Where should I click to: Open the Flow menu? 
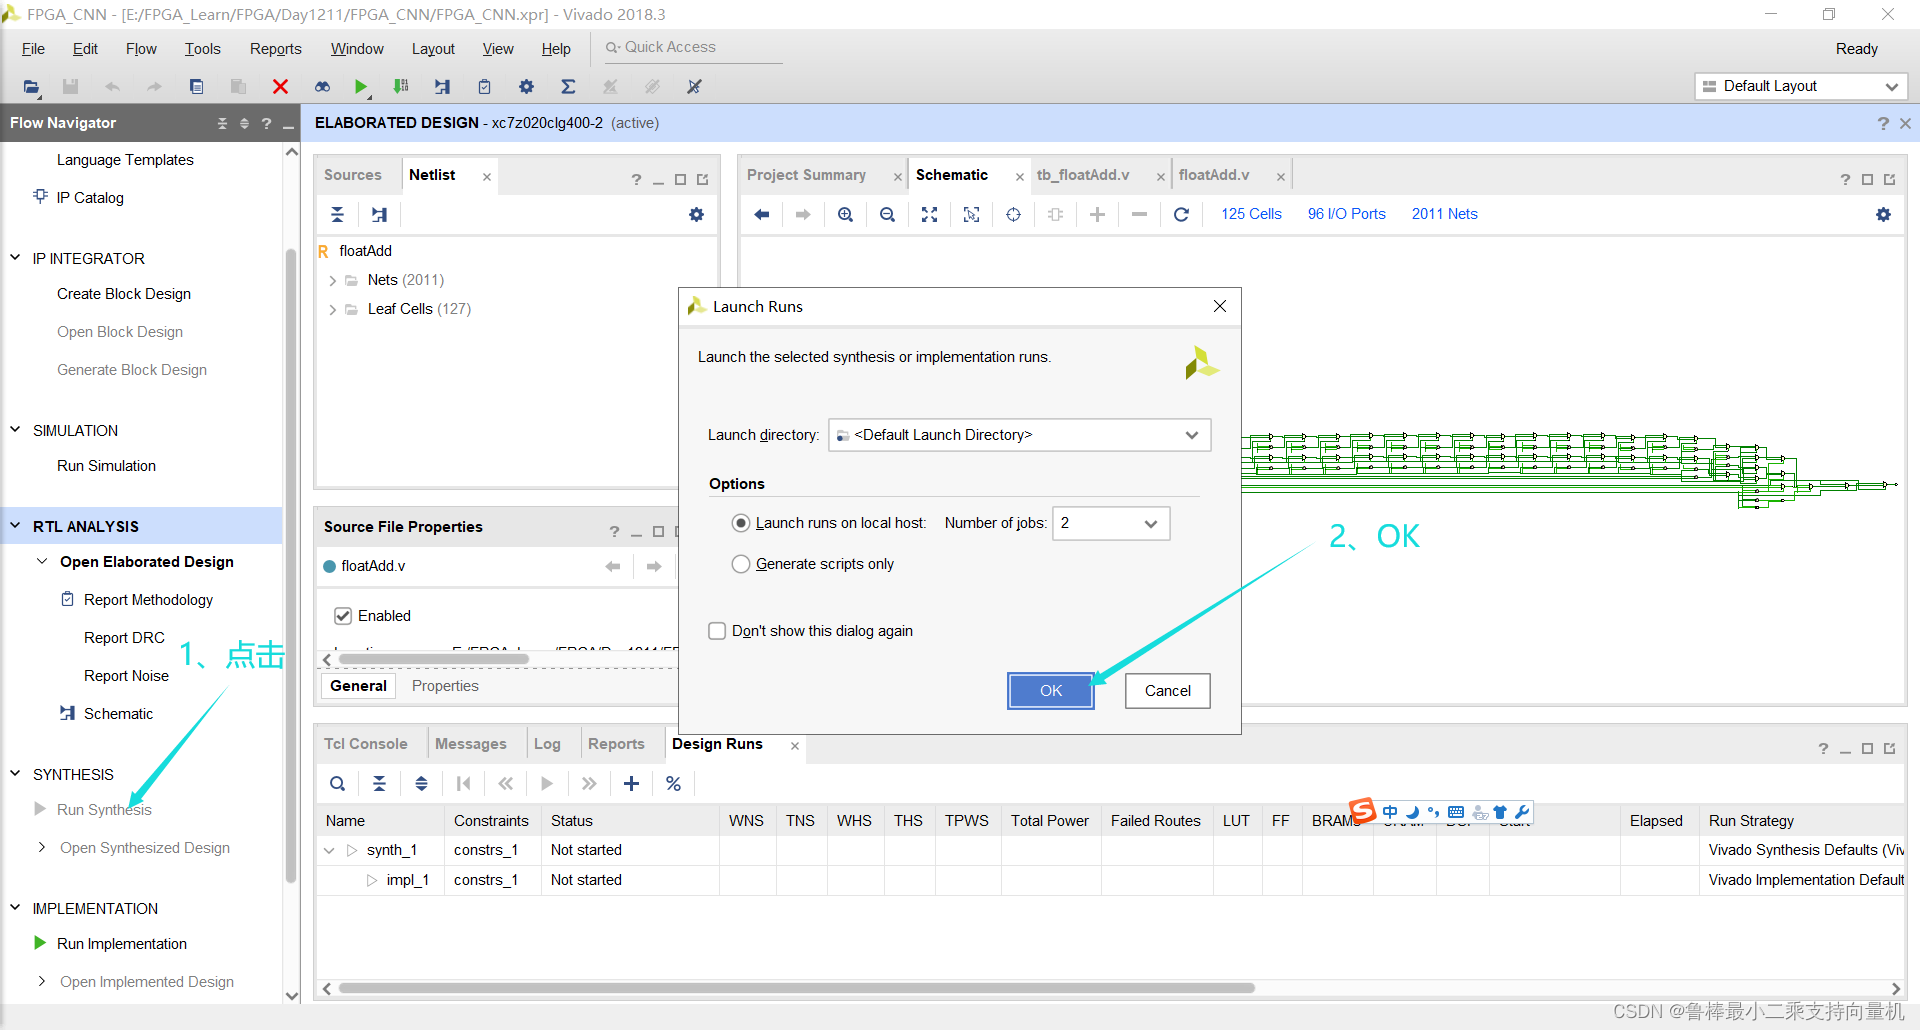[x=141, y=49]
